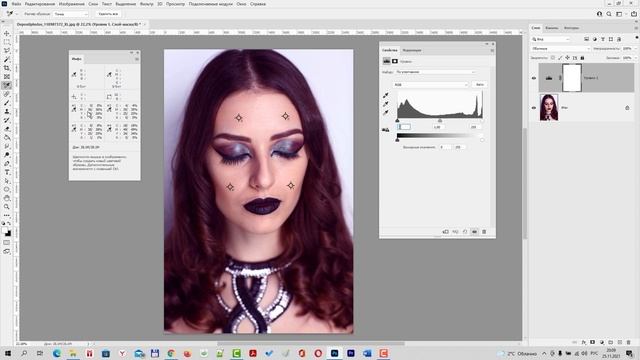Toggle pixel layer filter in Layers panel
The height and width of the screenshot is (360, 640).
587,39
